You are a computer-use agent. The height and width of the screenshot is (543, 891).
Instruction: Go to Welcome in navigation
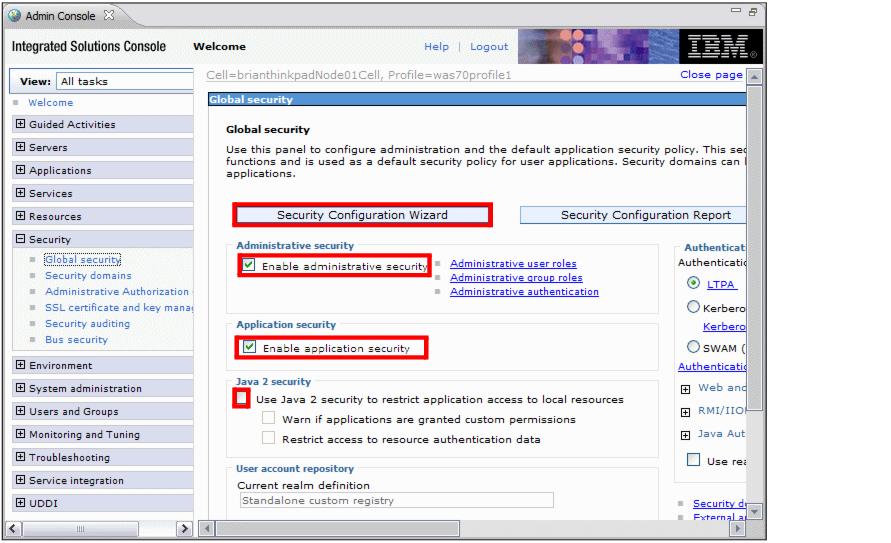tap(51, 103)
